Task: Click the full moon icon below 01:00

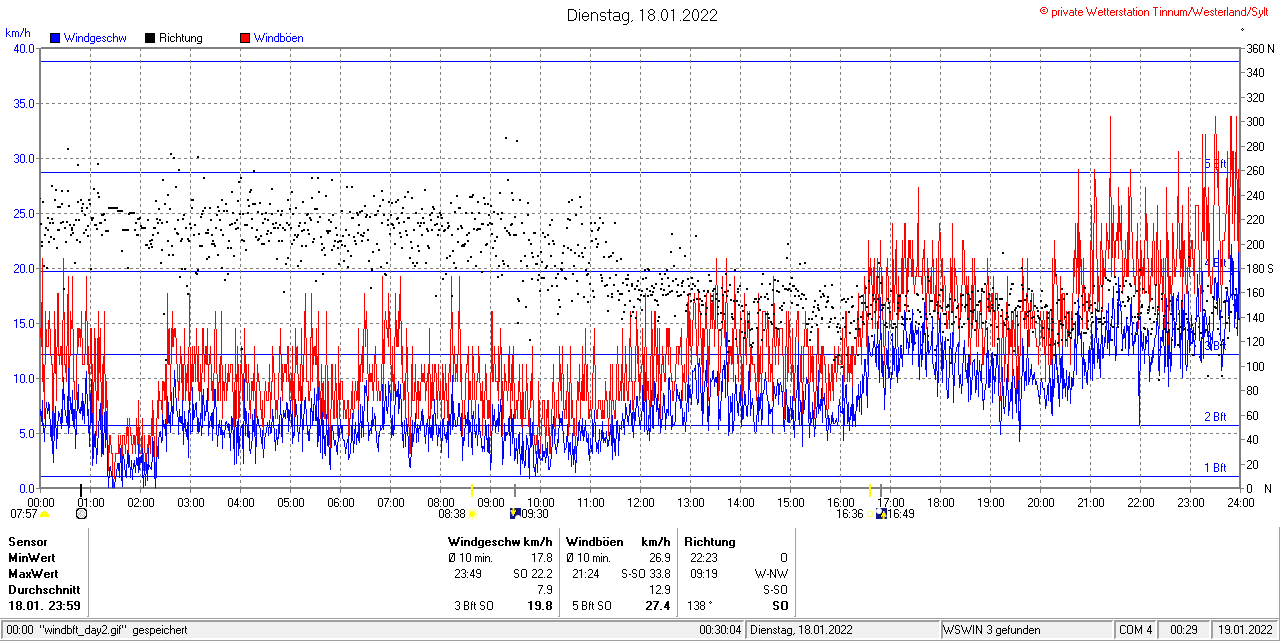Action: point(82,514)
